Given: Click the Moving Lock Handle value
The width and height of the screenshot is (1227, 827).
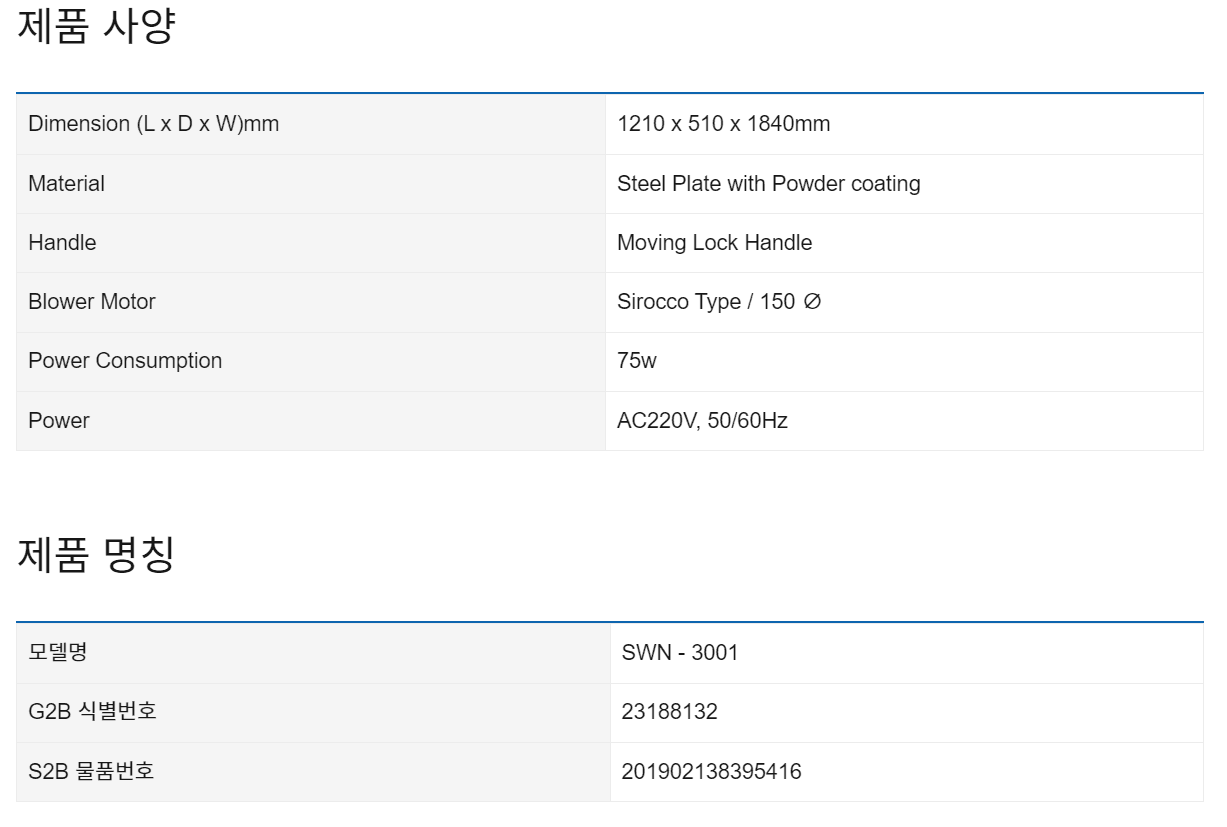Looking at the screenshot, I should click(x=714, y=243).
